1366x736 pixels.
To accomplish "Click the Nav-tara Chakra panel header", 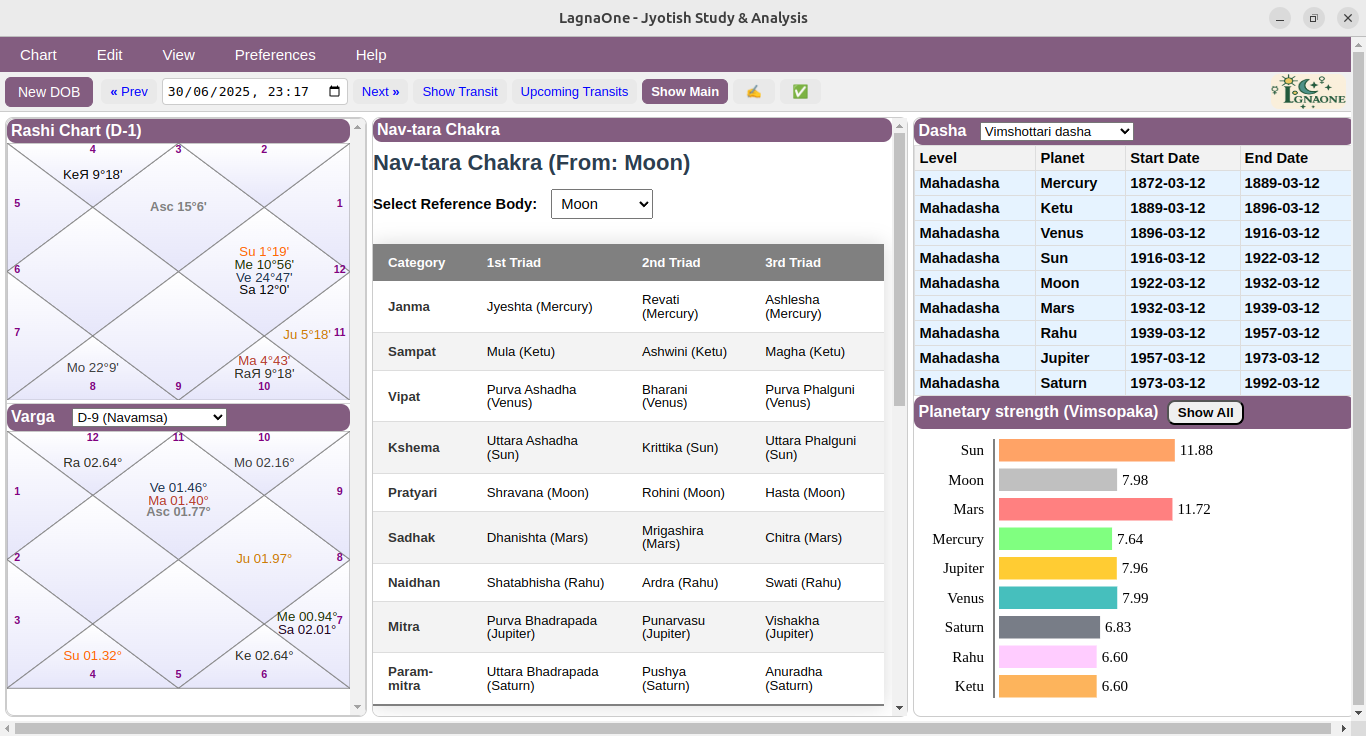I will click(x=632, y=130).
